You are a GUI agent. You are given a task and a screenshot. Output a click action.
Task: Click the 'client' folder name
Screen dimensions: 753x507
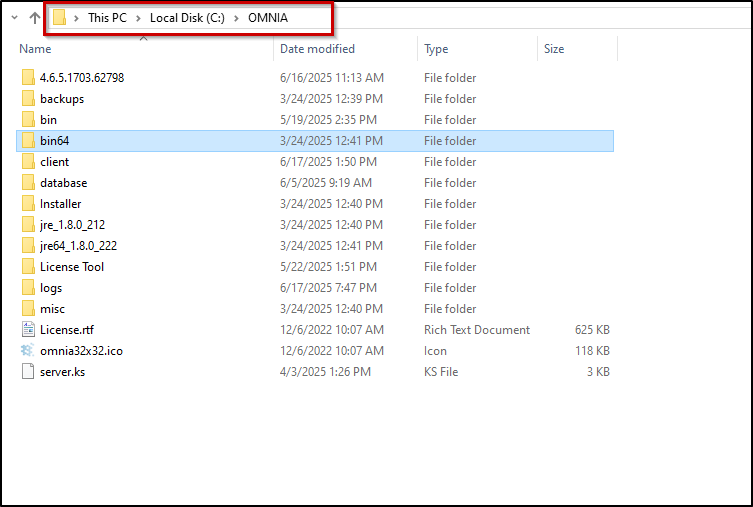(x=55, y=162)
